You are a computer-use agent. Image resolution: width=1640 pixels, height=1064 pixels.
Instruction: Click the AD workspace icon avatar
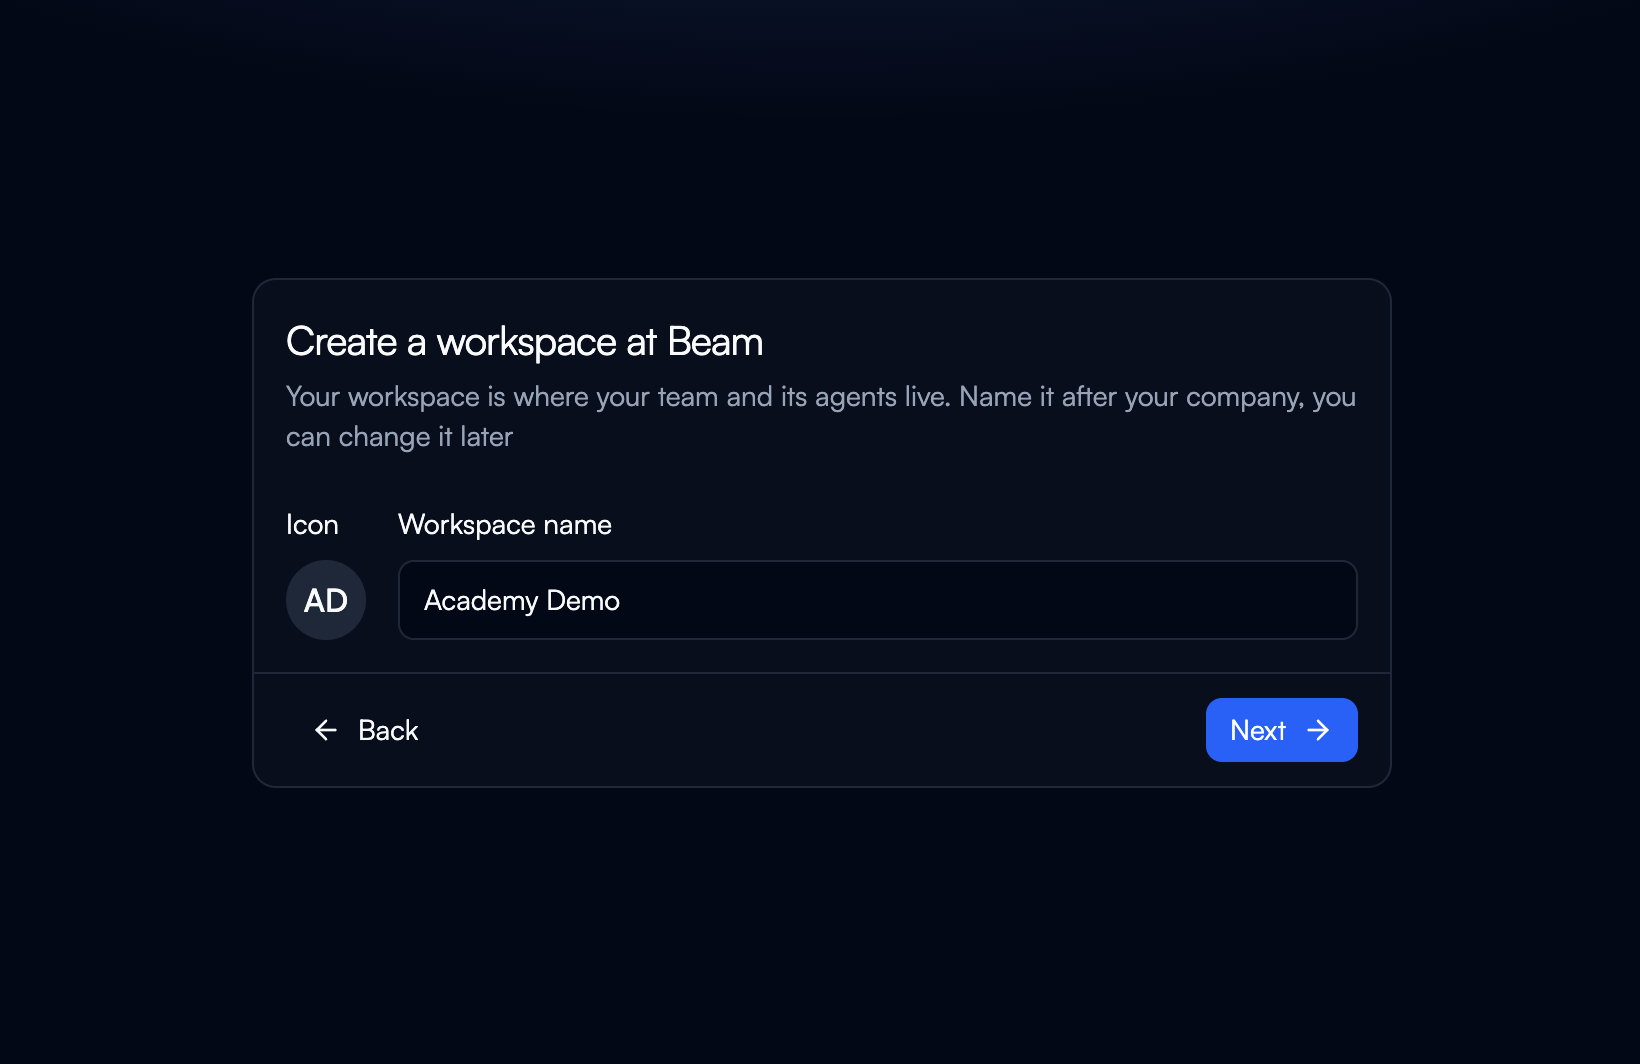pos(326,600)
